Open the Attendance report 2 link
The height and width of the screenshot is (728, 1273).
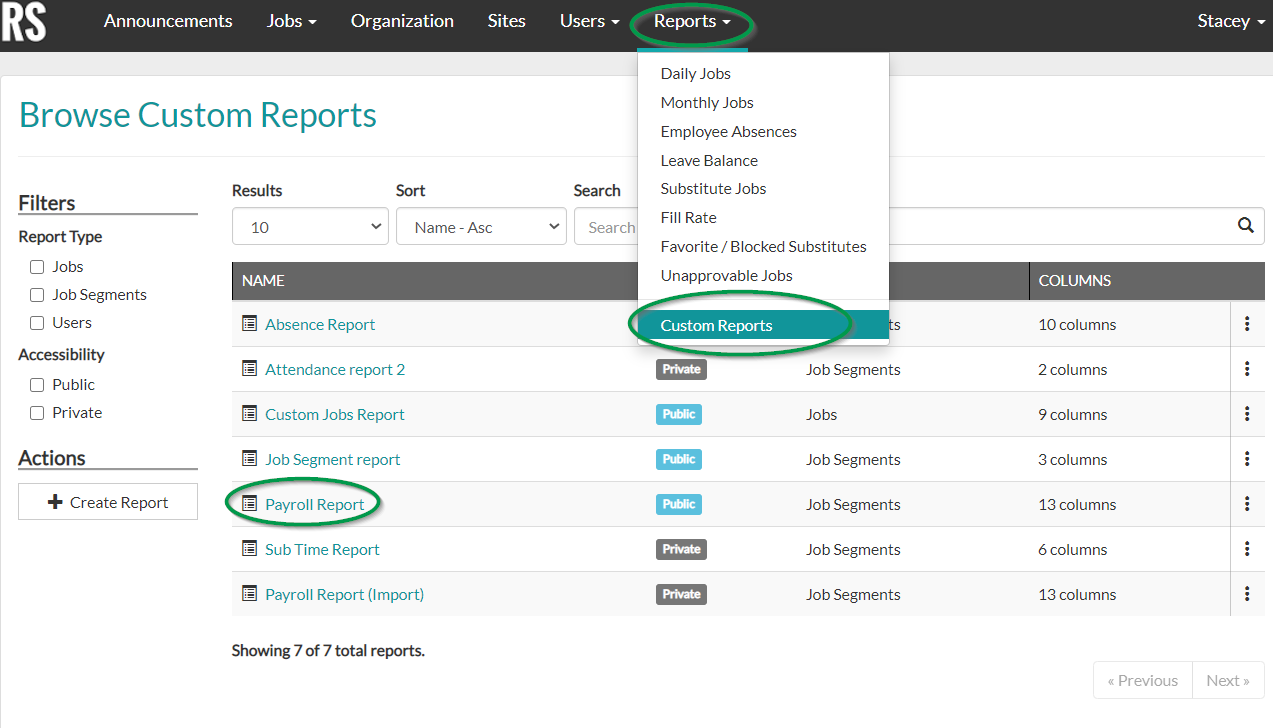pos(335,369)
